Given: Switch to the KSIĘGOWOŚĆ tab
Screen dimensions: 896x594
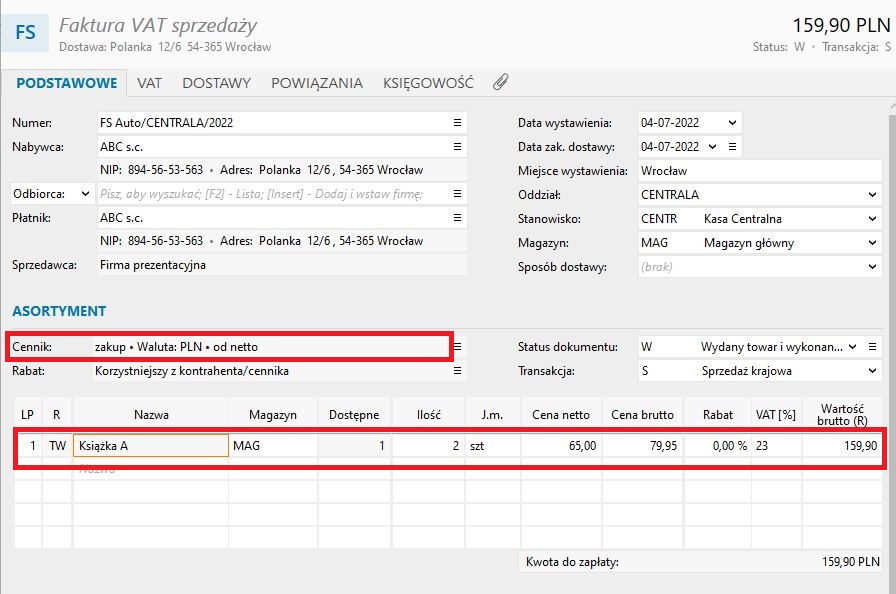Looking at the screenshot, I should coord(428,83).
